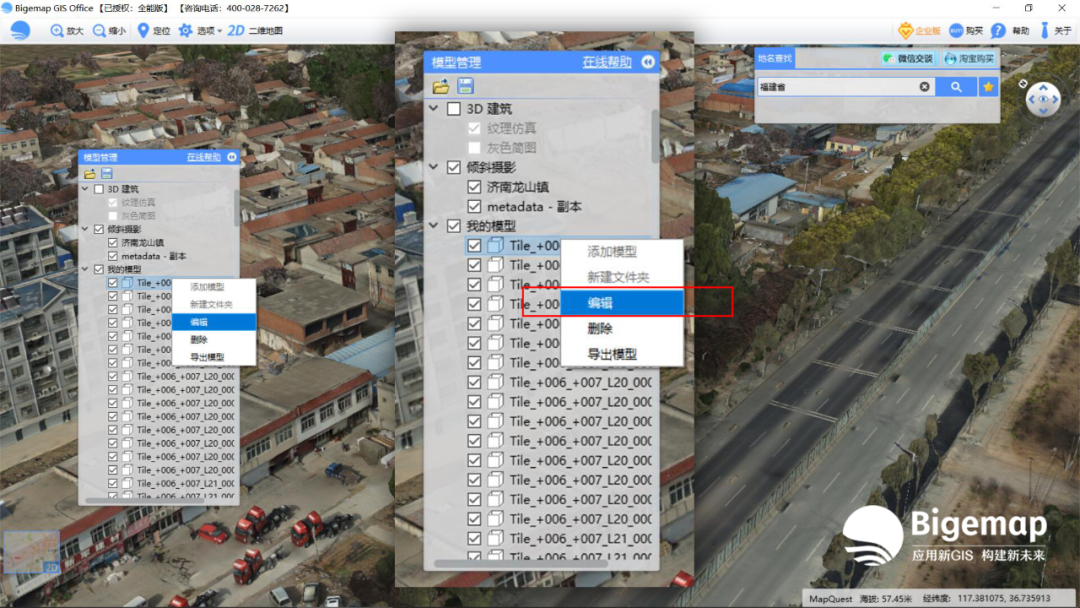Click the overview minimap thumbnail
This screenshot has width=1080, height=608.
coord(32,552)
